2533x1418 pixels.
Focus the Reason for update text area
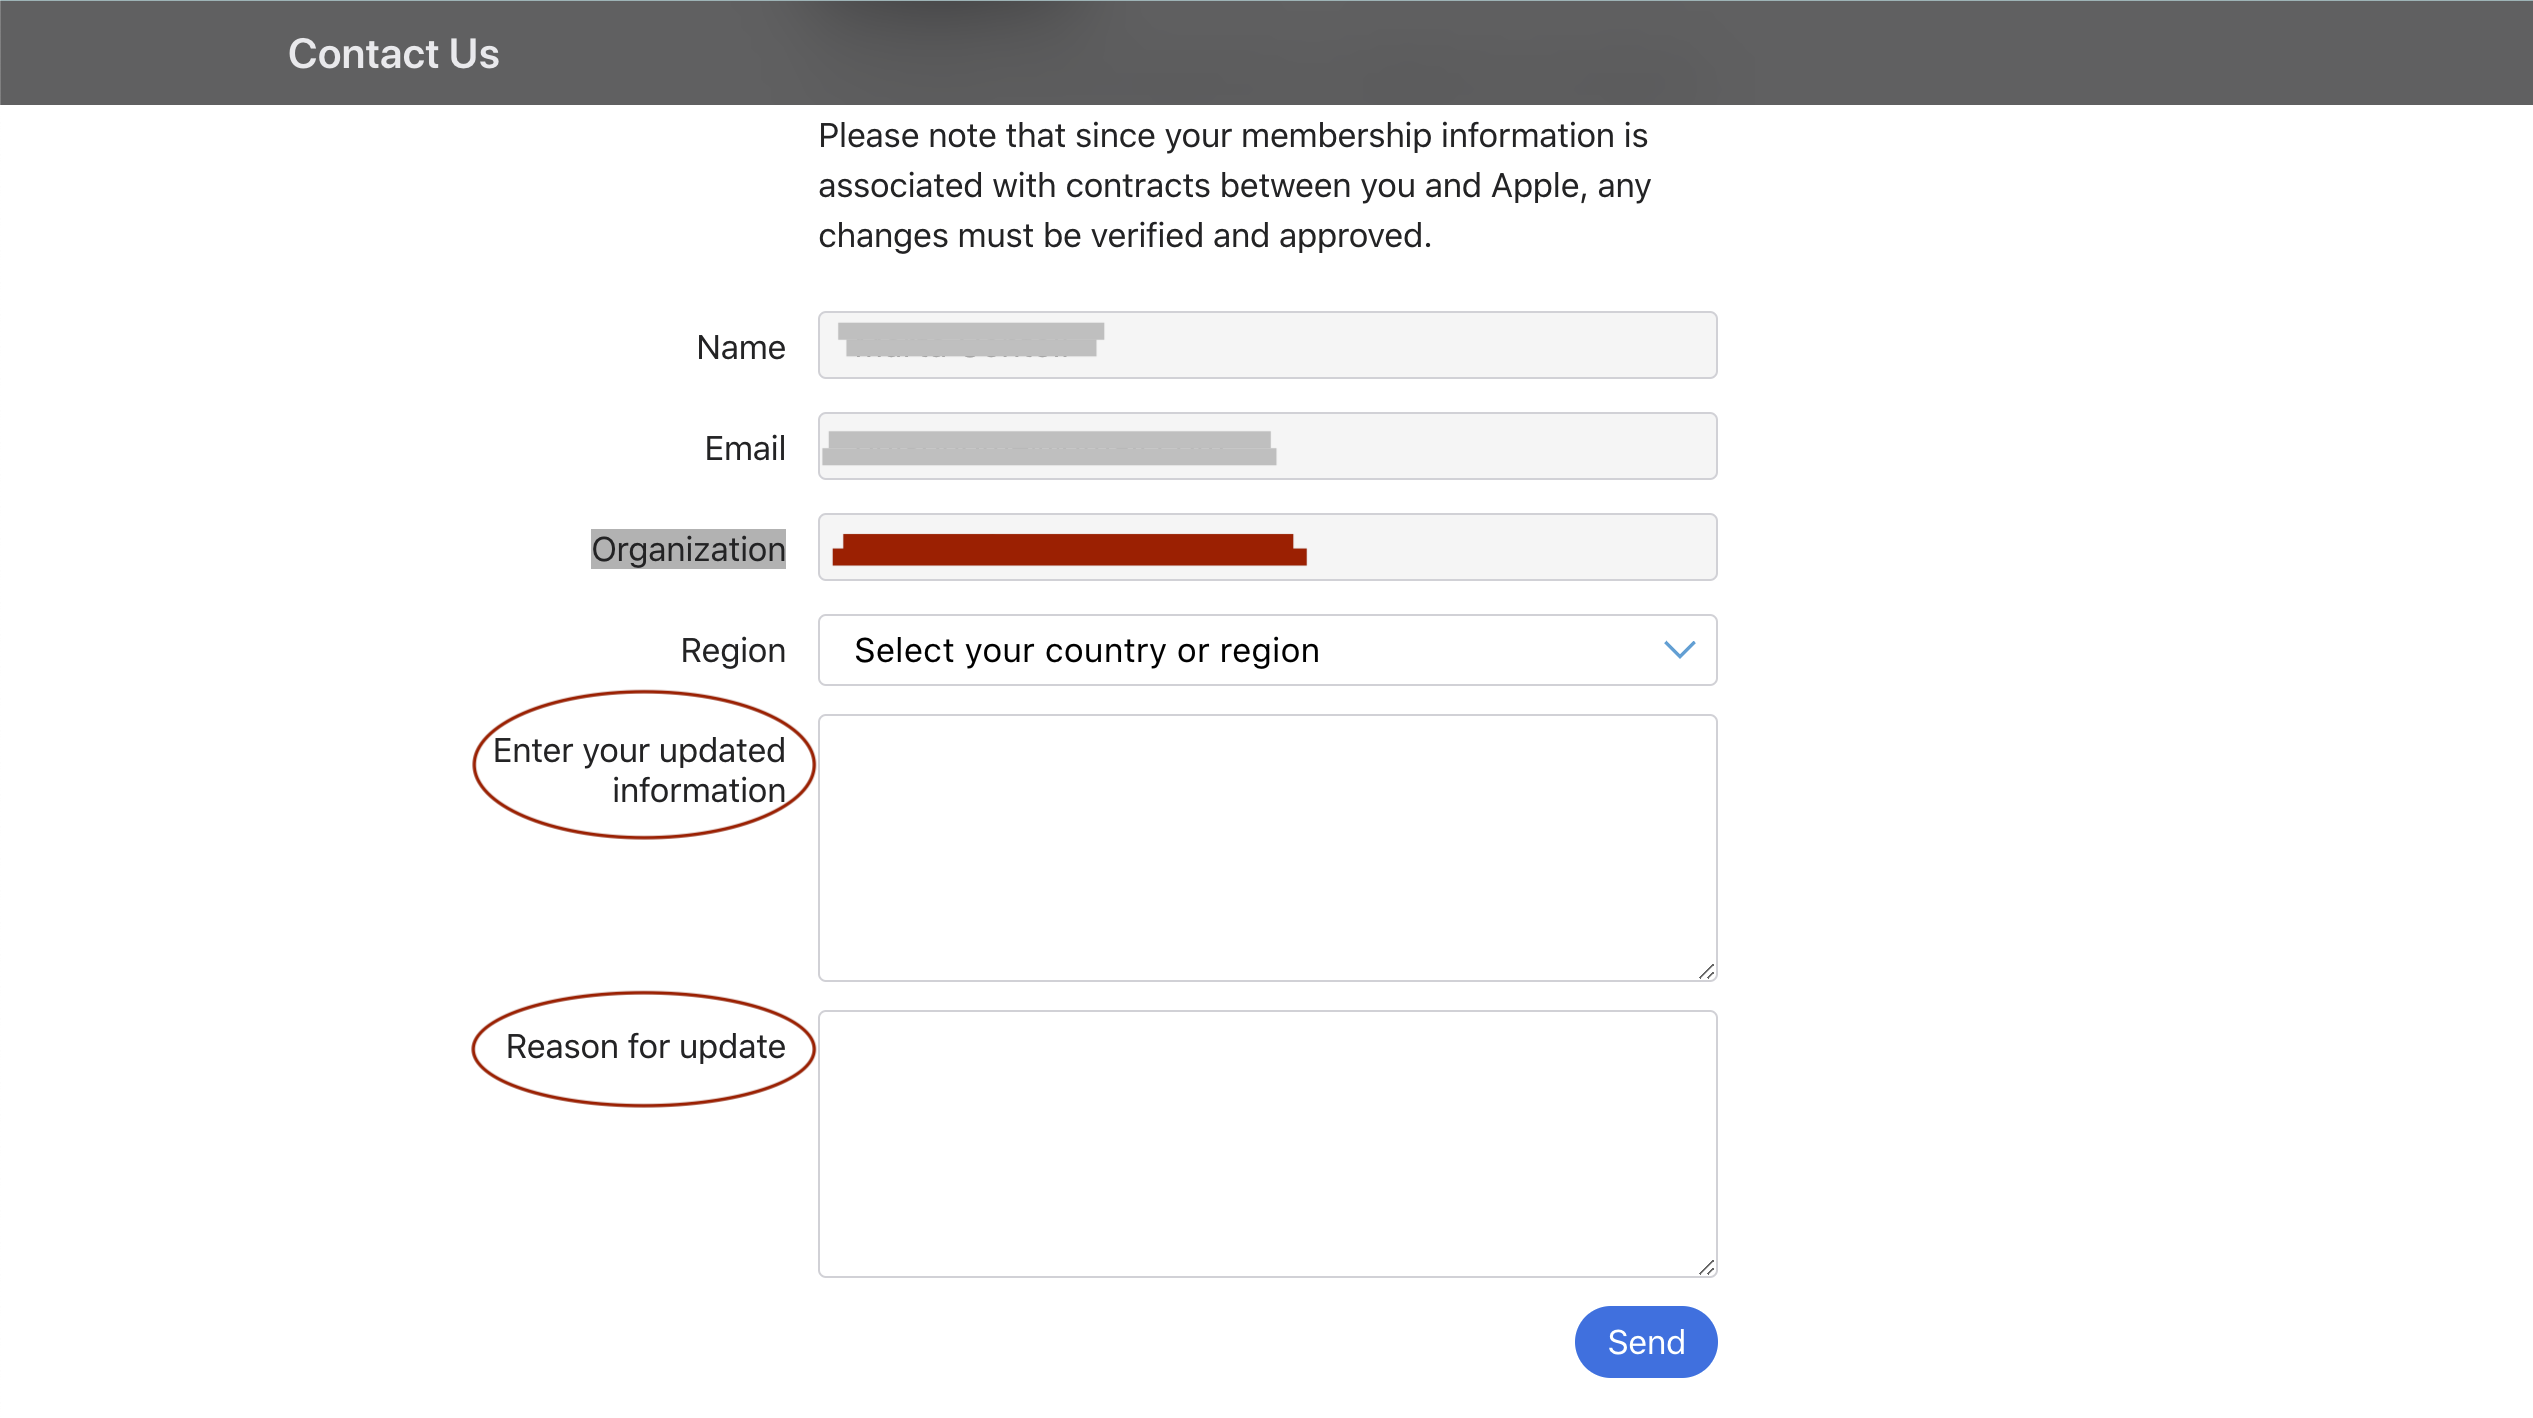coord(1266,1143)
